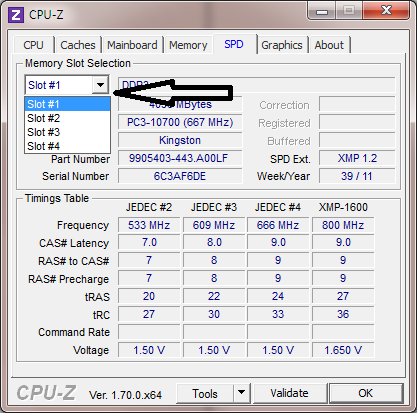Click the PC3-10700 (667 MHz) bandwidth field
Image resolution: width=417 pixels, height=413 pixels.
[180, 122]
